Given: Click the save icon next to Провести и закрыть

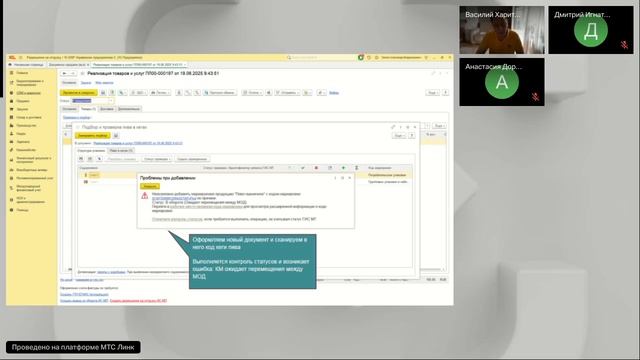Looking at the screenshot, I should click(x=103, y=93).
